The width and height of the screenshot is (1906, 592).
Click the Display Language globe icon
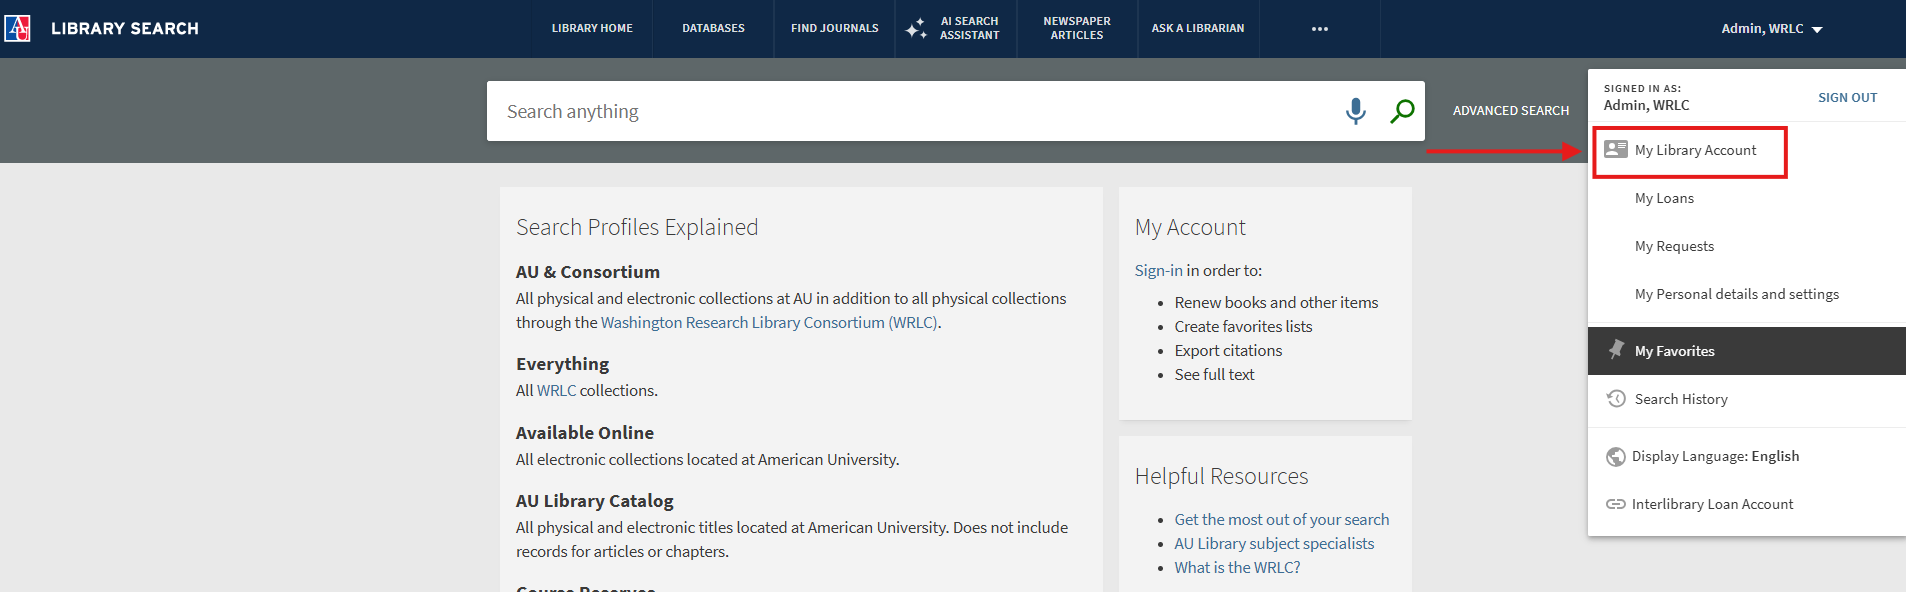coord(1615,456)
